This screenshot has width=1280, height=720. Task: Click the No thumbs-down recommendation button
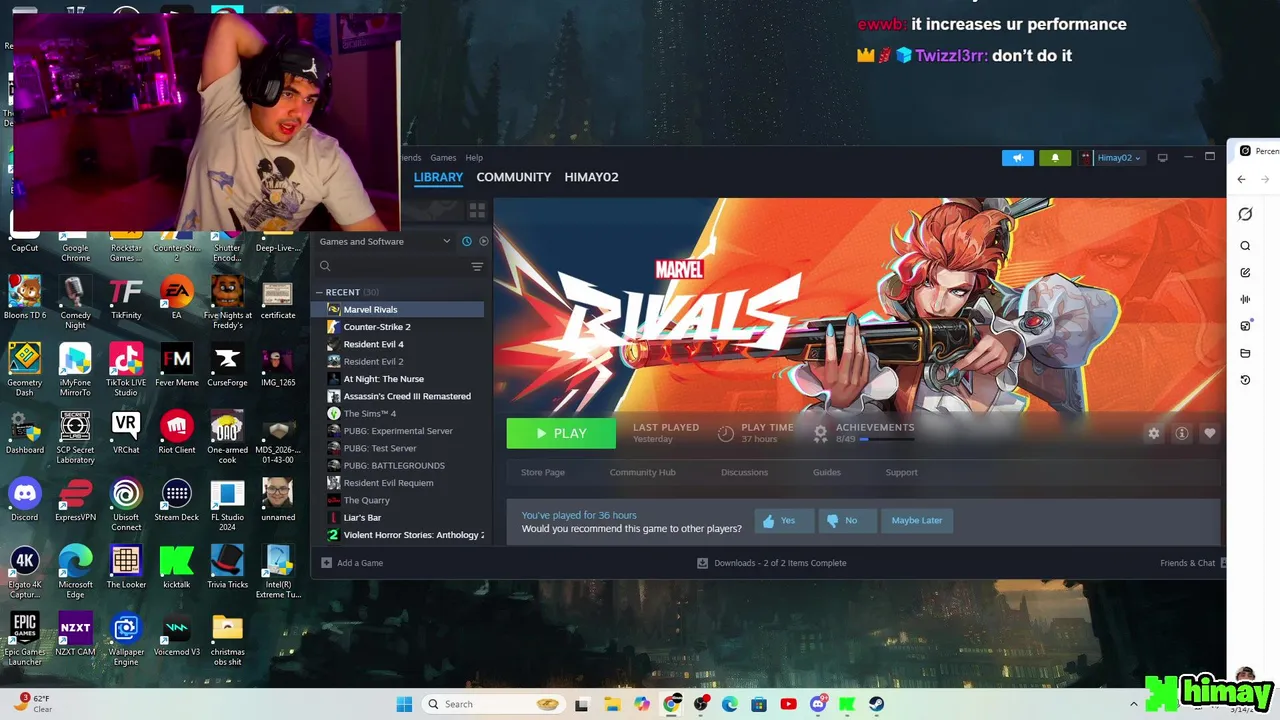point(846,520)
